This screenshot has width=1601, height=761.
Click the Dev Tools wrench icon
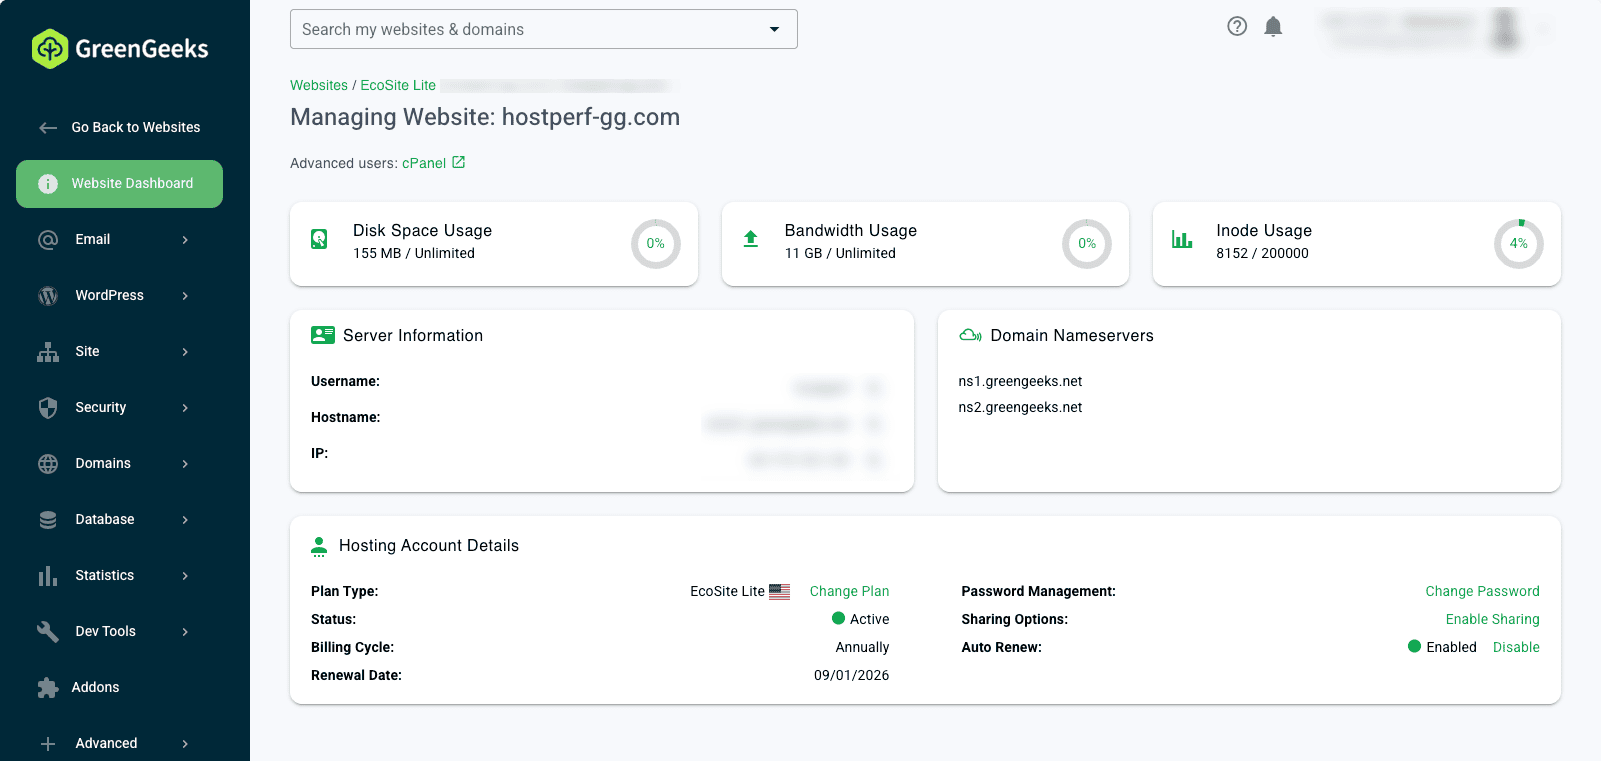[48, 632]
